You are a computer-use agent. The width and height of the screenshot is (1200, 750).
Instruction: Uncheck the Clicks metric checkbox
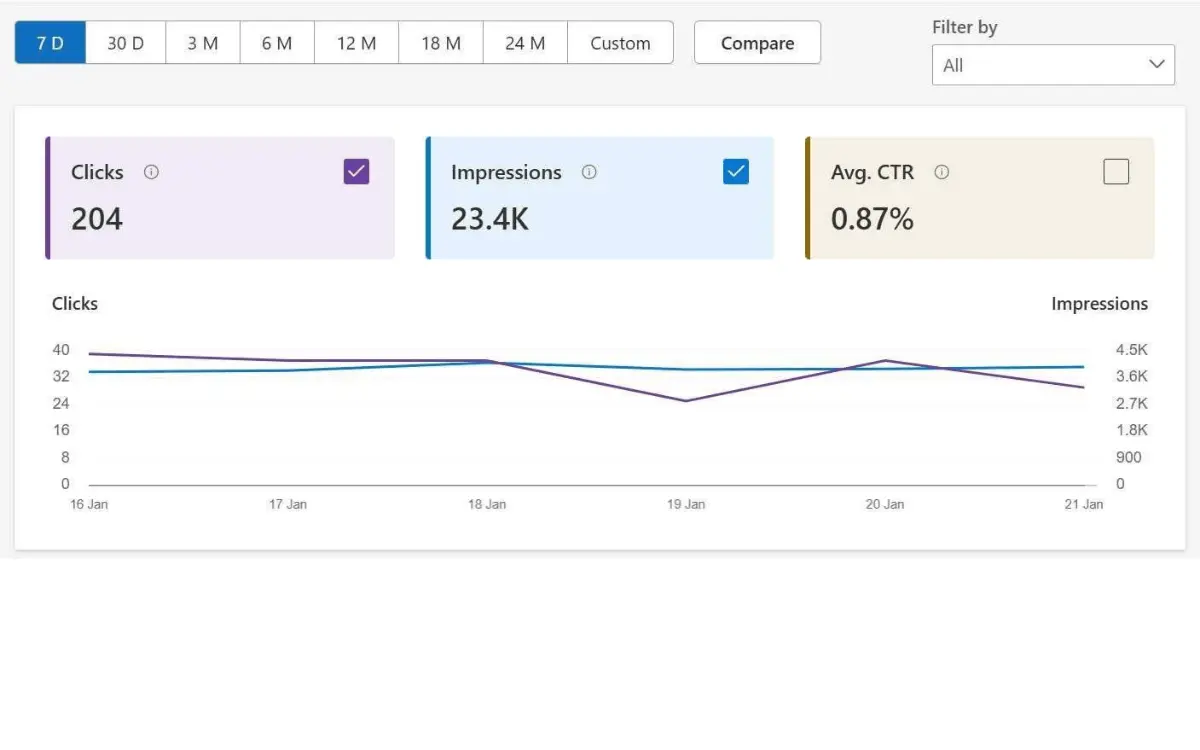tap(356, 171)
